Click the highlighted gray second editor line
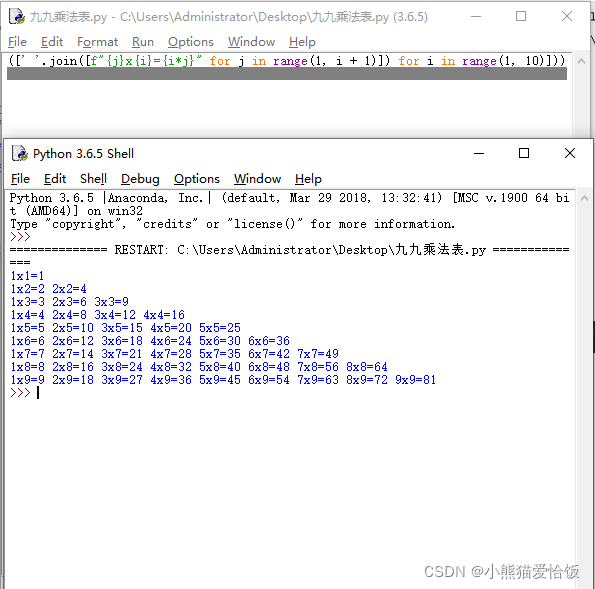The width and height of the screenshot is (595, 589). point(287,74)
